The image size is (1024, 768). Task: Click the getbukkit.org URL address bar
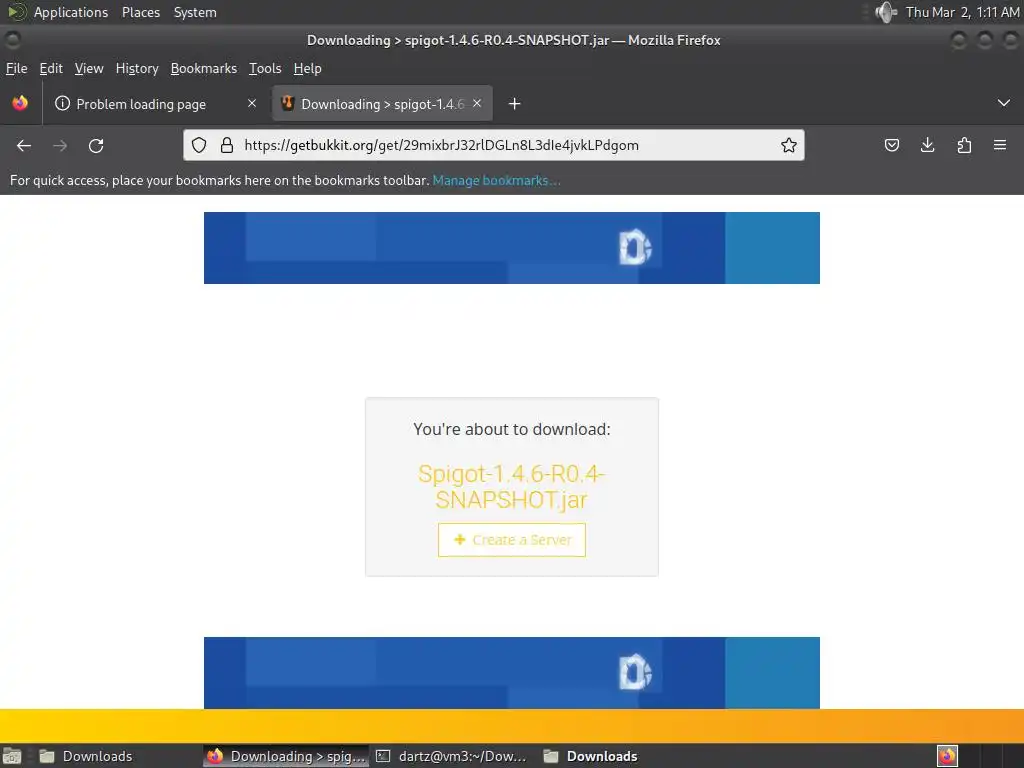pyautogui.click(x=494, y=145)
